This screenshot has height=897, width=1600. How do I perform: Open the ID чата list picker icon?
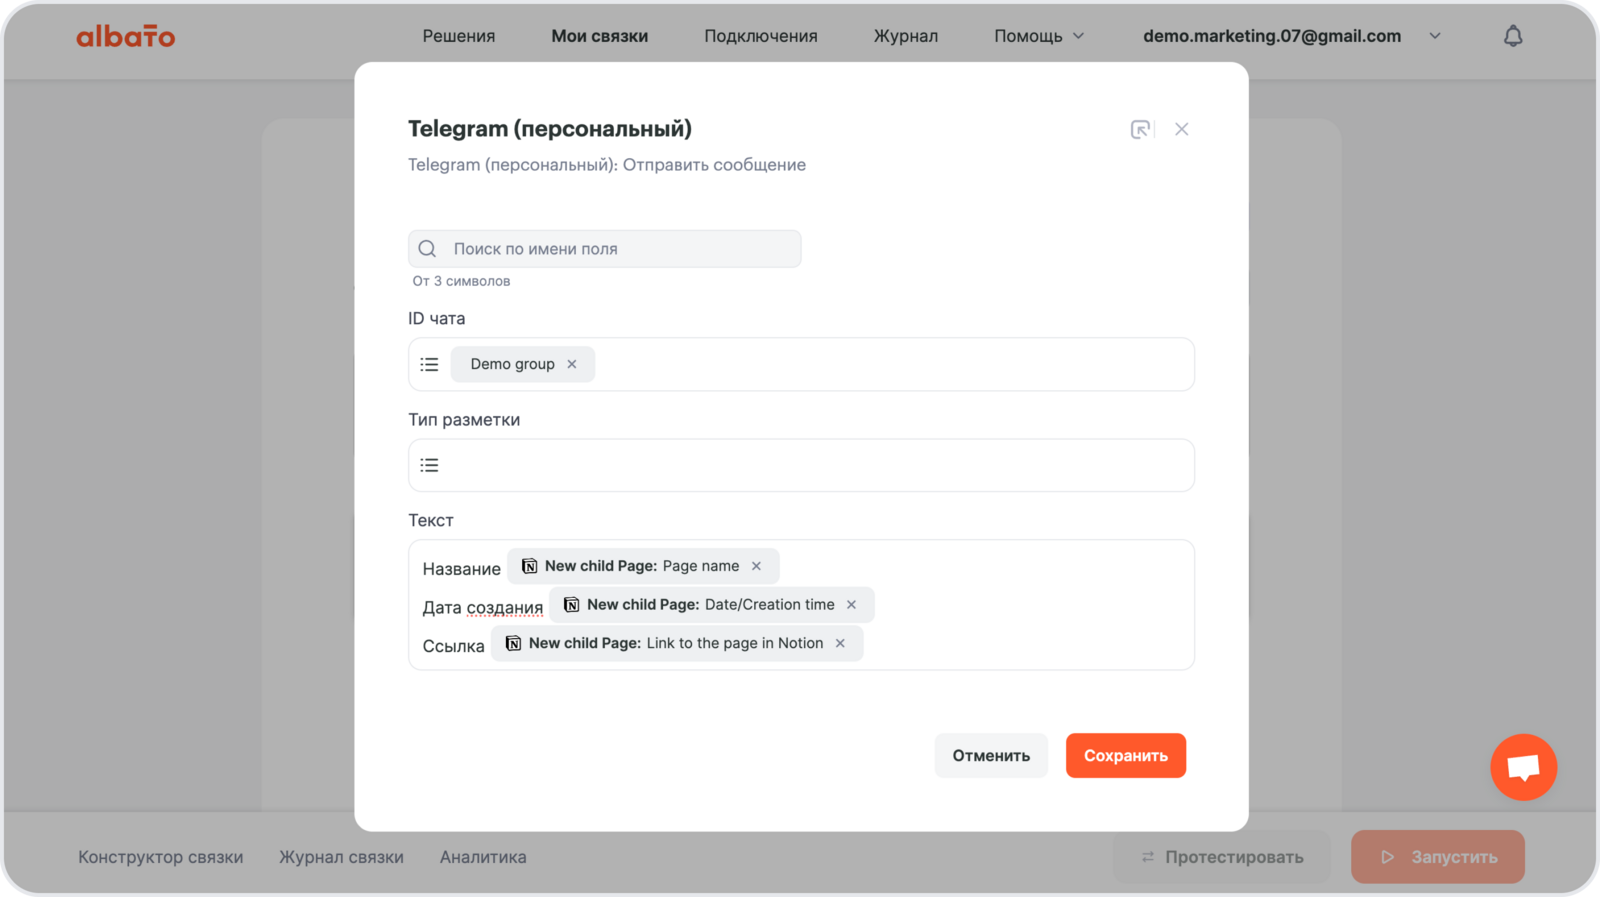pos(430,364)
